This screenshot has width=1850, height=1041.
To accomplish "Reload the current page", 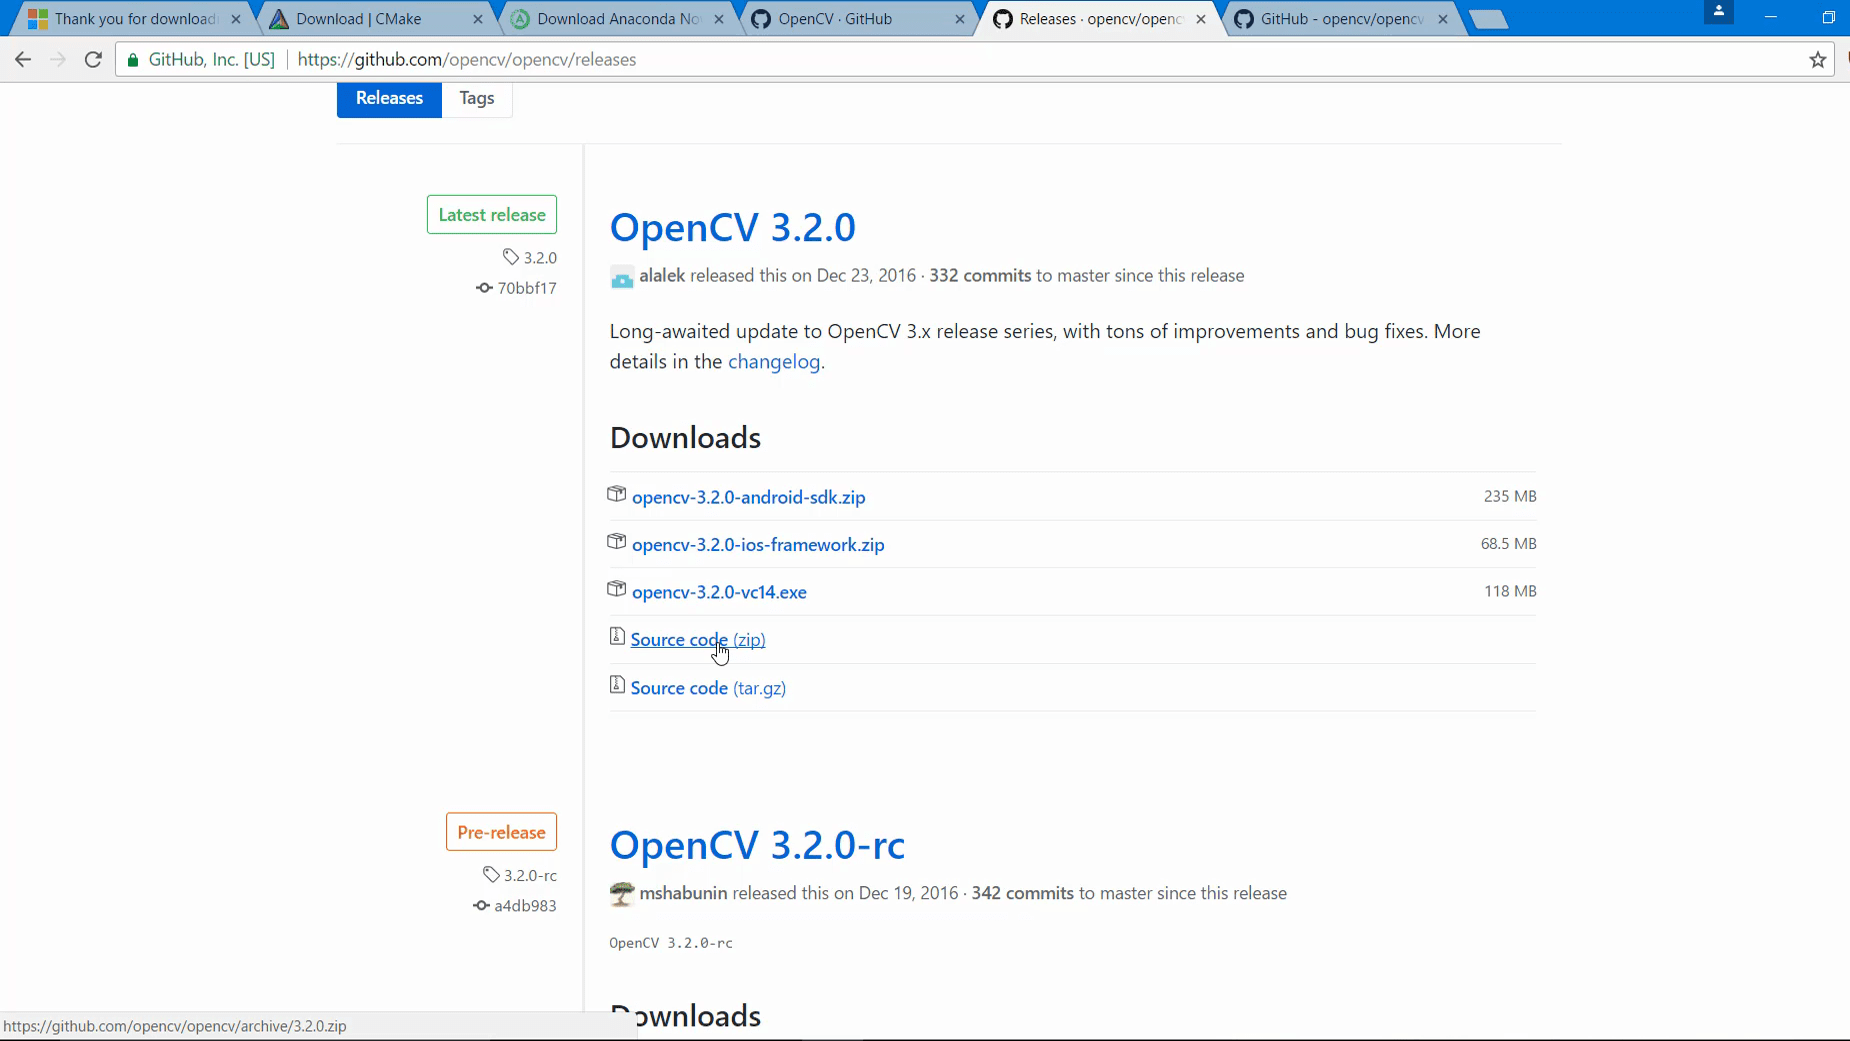I will click(93, 60).
